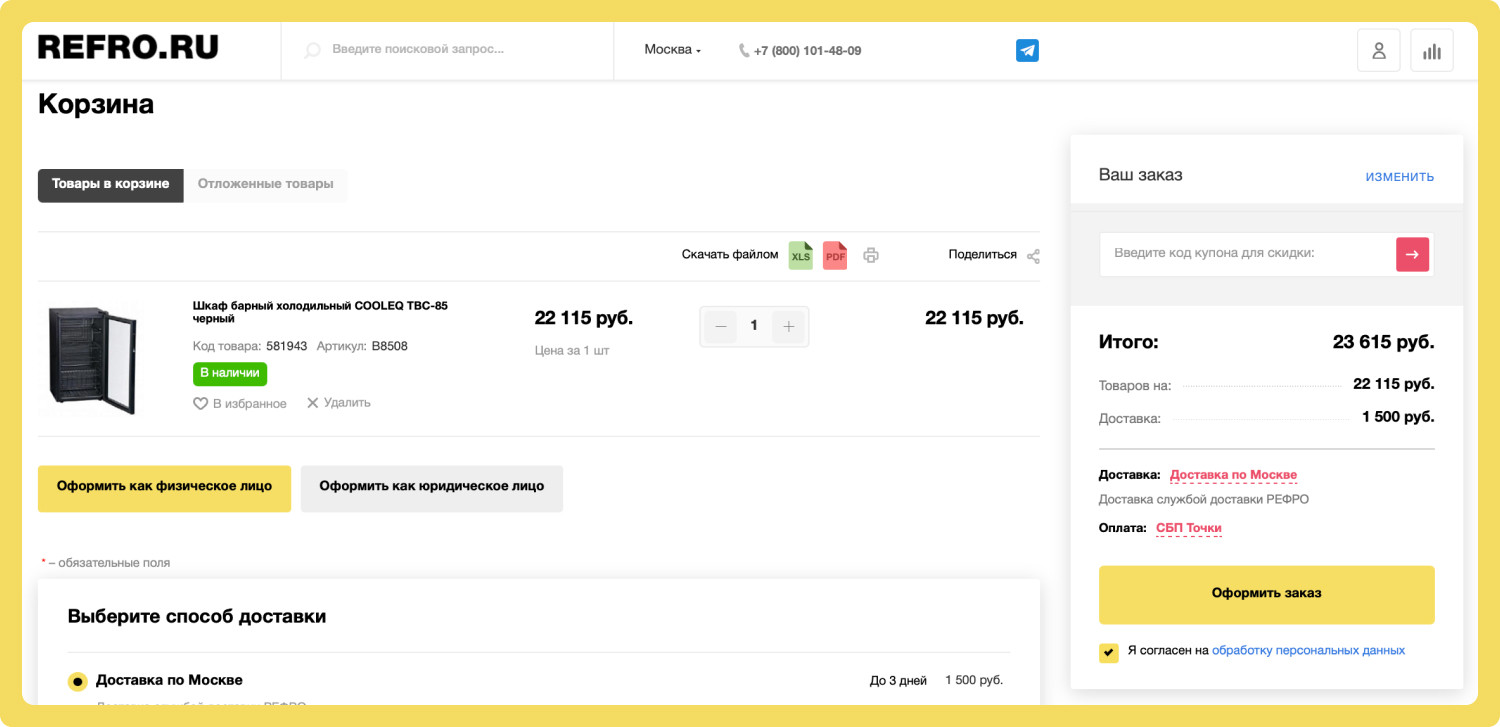Click the Доставка cost 1 500 руб. in summary
1500x727 pixels.
tap(1398, 417)
